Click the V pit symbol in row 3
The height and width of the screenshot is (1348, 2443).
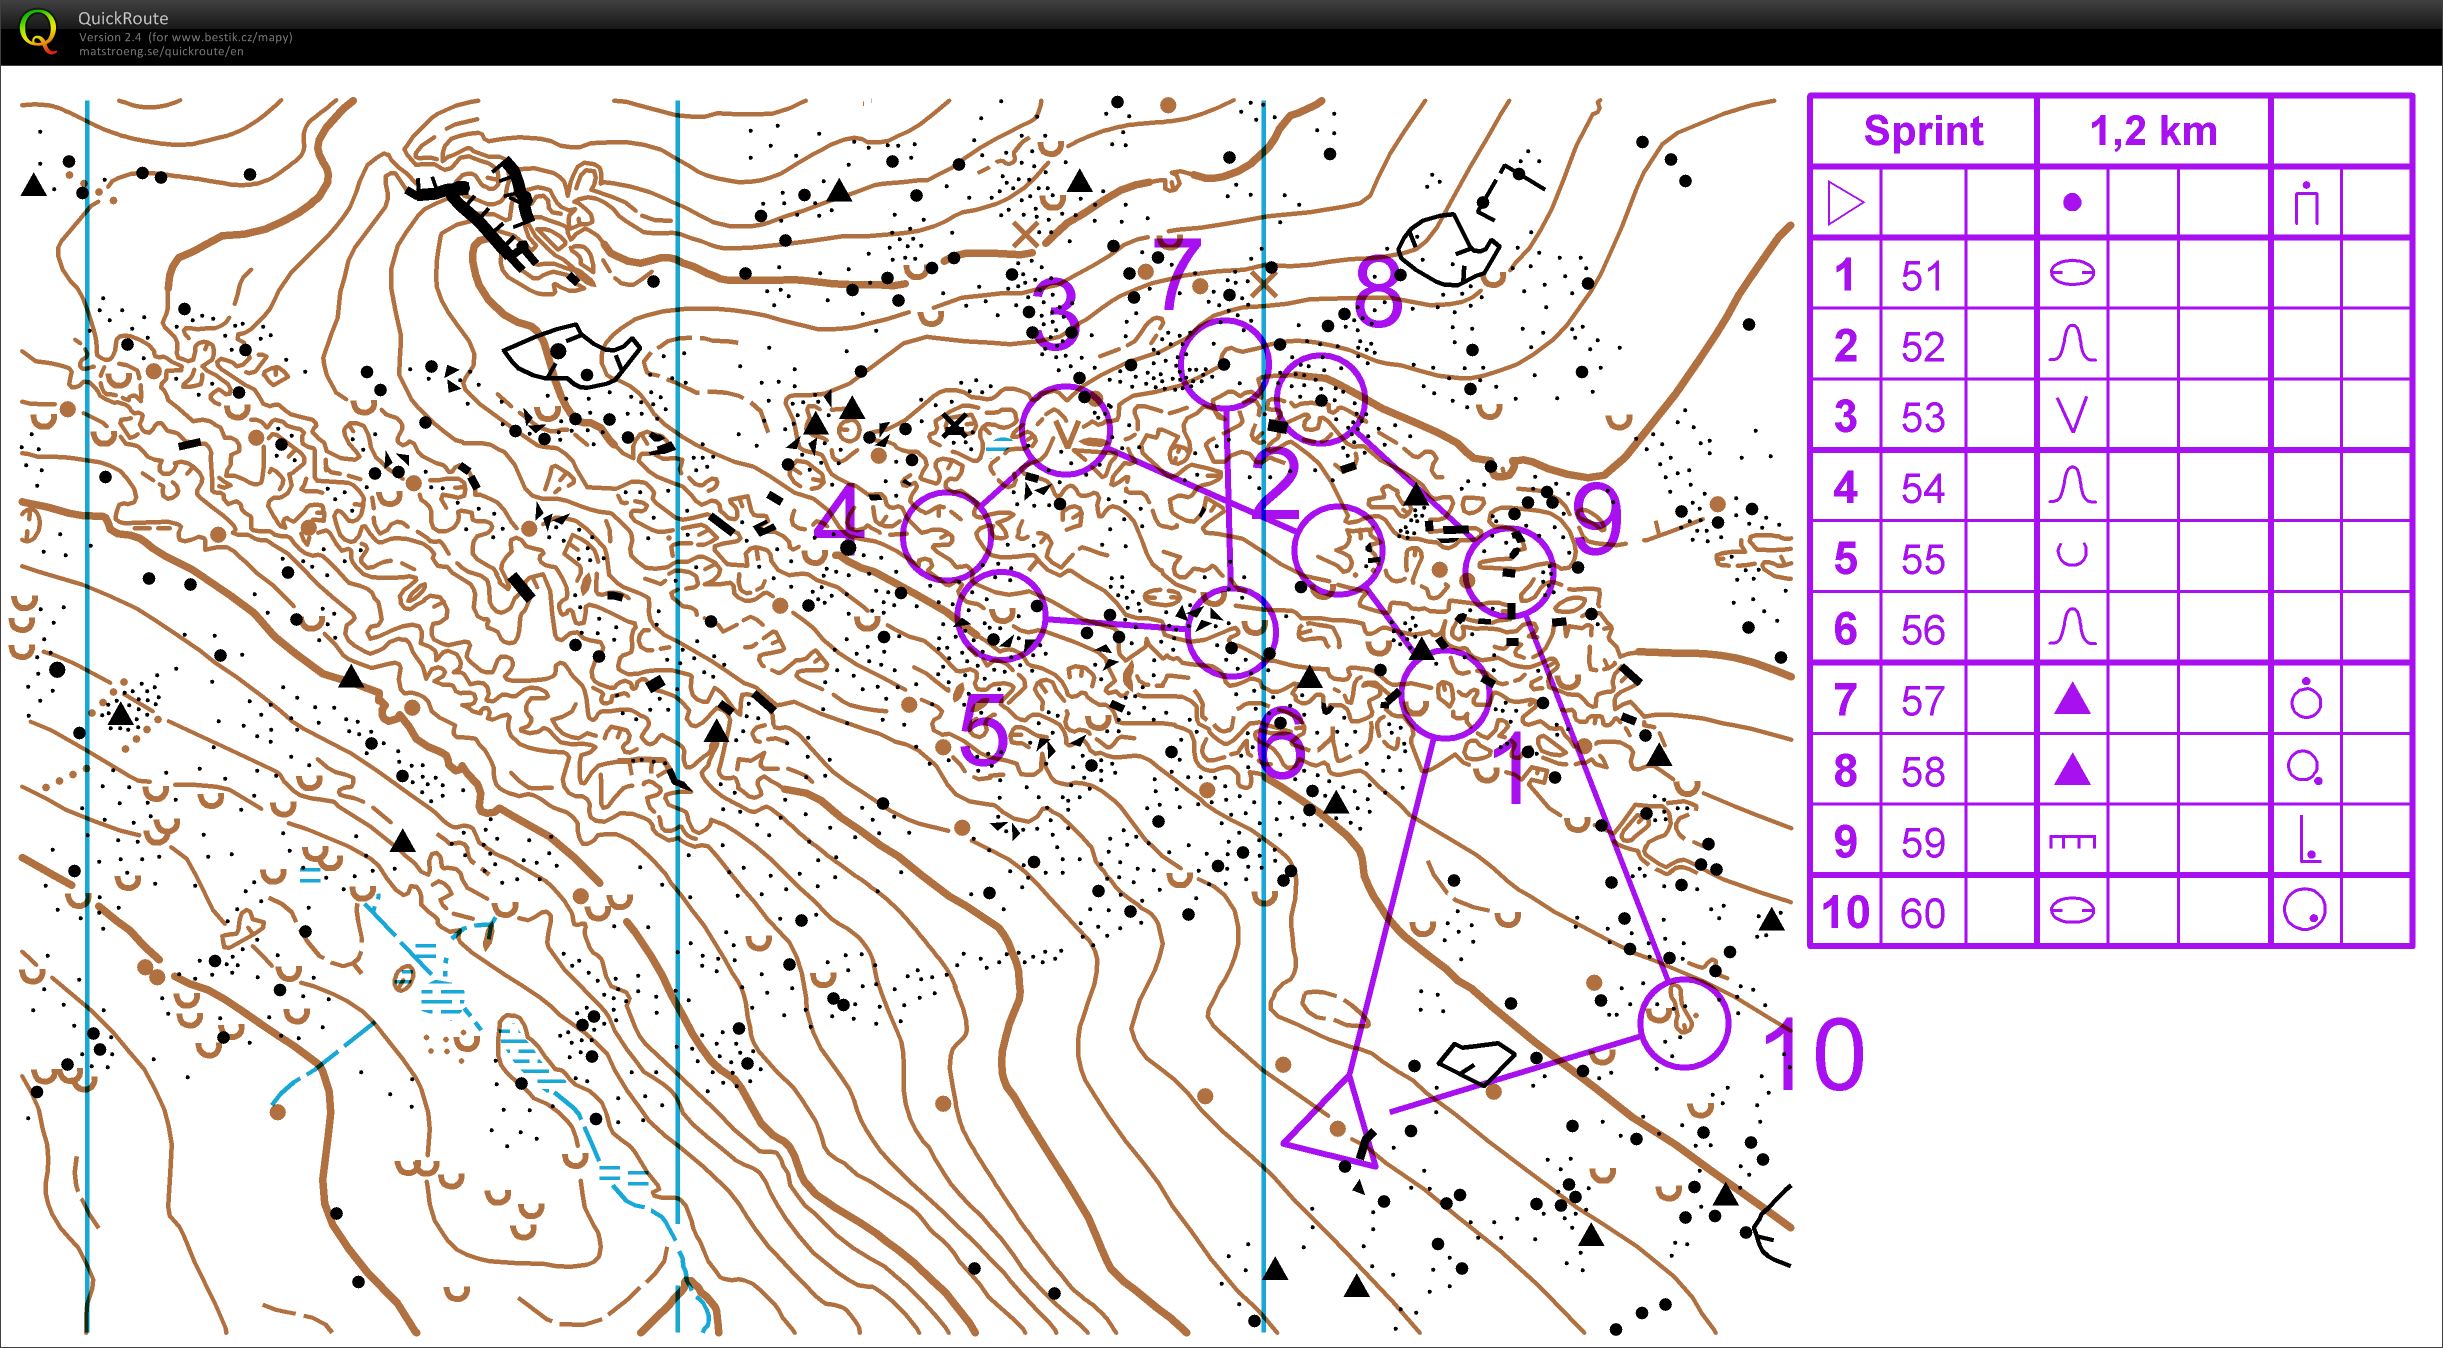coord(2071,415)
